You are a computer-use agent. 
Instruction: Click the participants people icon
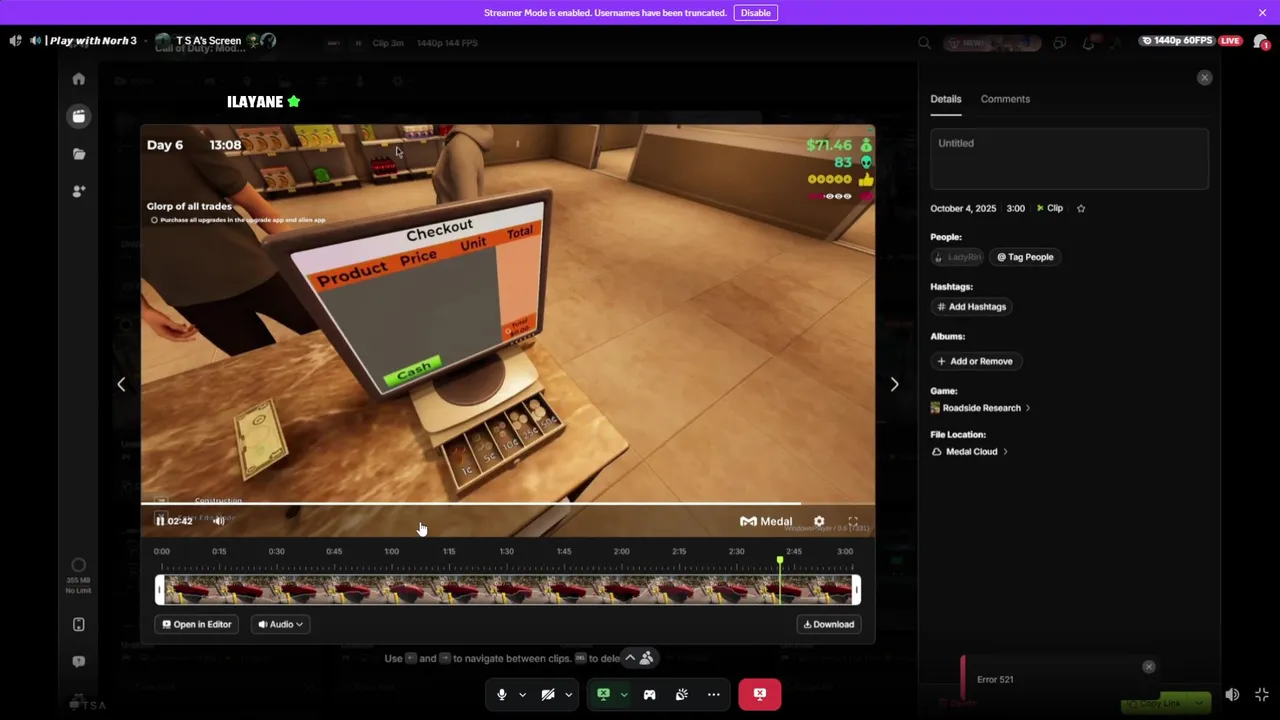click(x=646, y=658)
